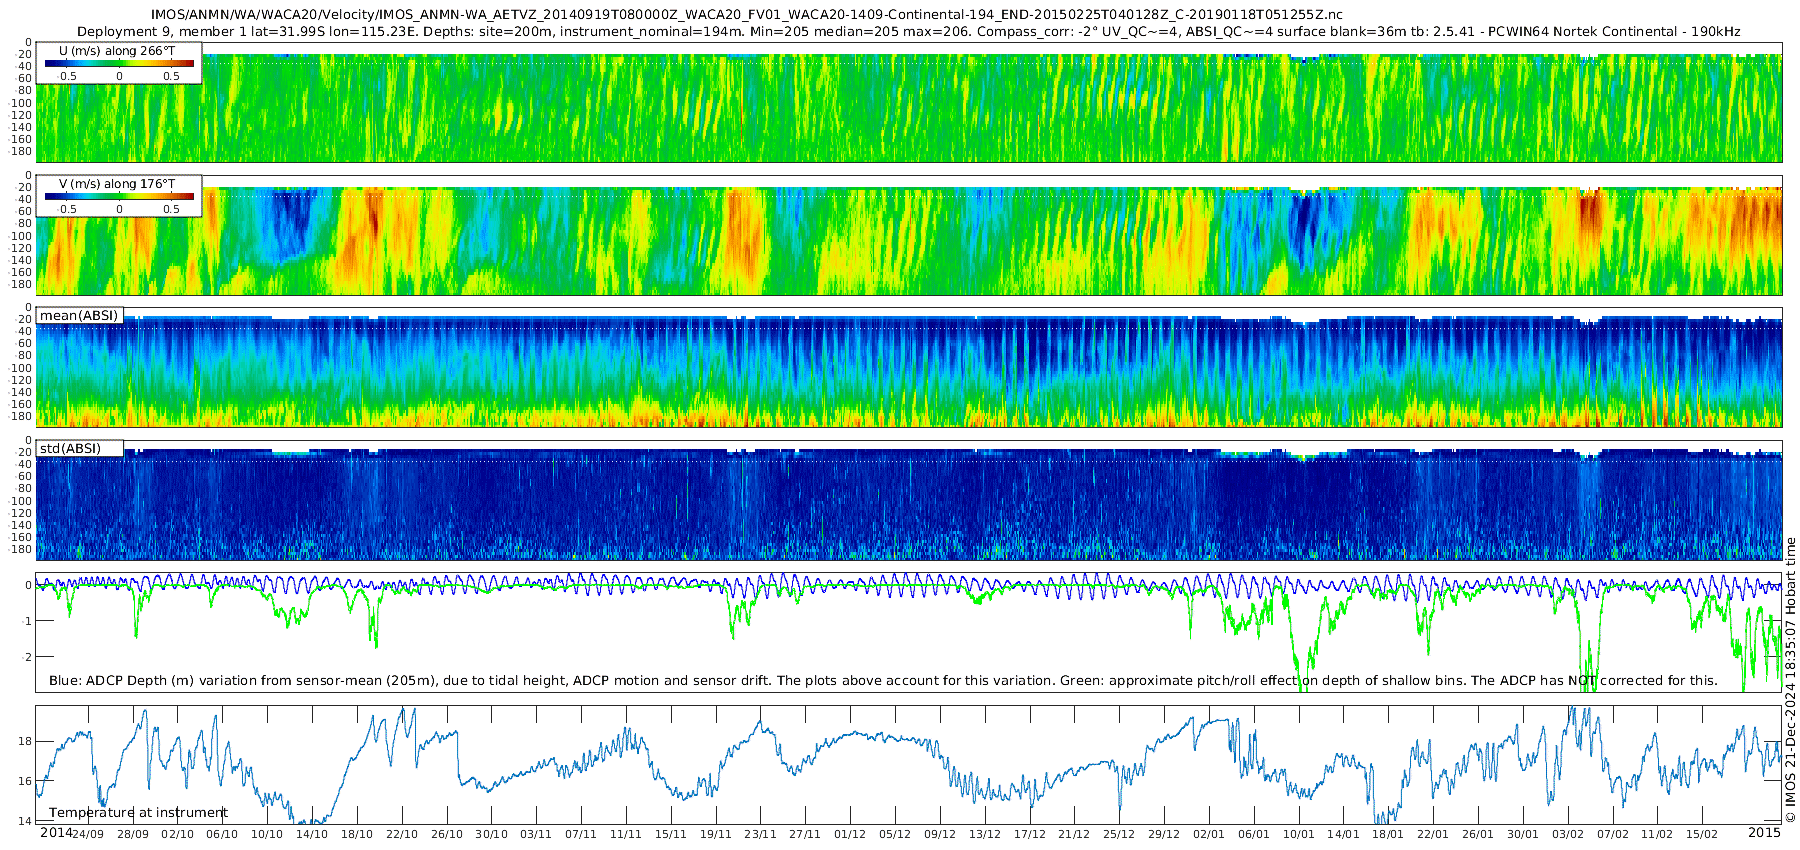Click the '06/01' date tick
The image size is (1800, 850).
[1254, 834]
